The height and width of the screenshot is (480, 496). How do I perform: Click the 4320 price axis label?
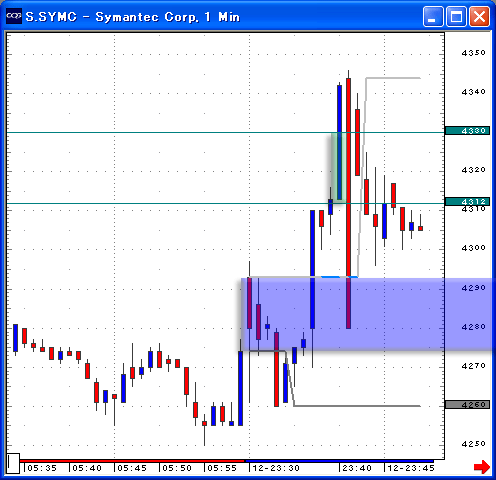click(473, 170)
